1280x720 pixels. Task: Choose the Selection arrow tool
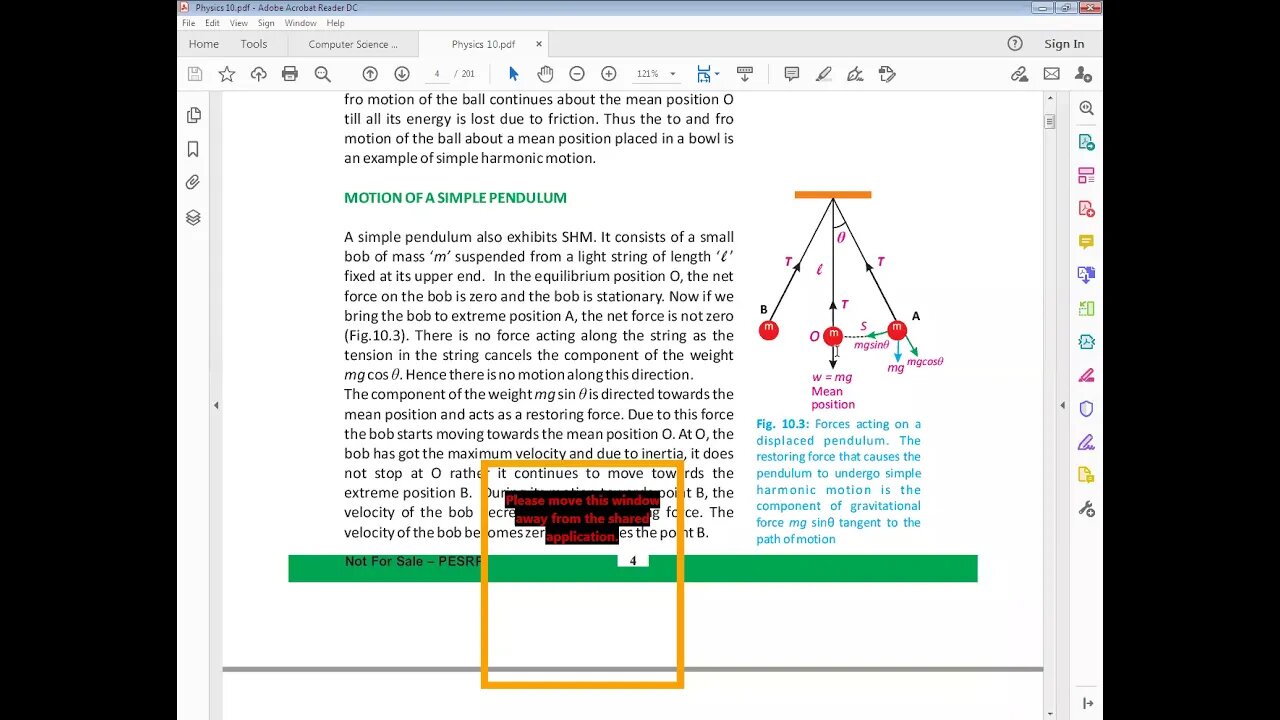click(x=514, y=74)
